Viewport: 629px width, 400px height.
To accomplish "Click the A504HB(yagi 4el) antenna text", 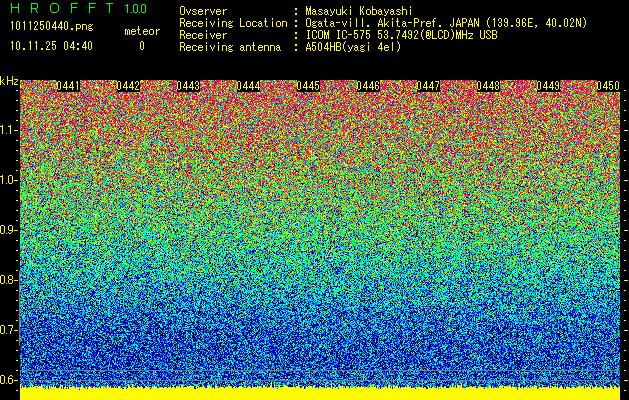I will 353,47.
